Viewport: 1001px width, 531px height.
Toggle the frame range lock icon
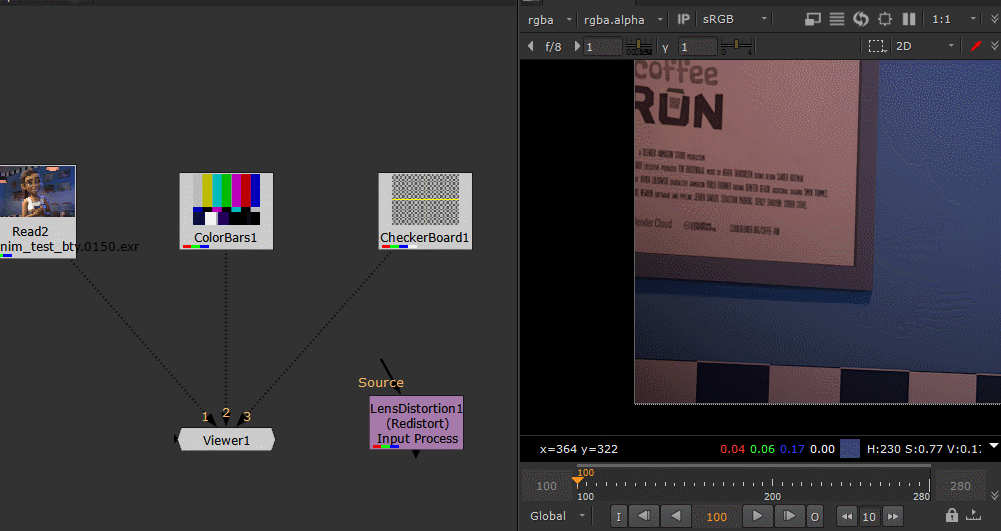[952, 515]
